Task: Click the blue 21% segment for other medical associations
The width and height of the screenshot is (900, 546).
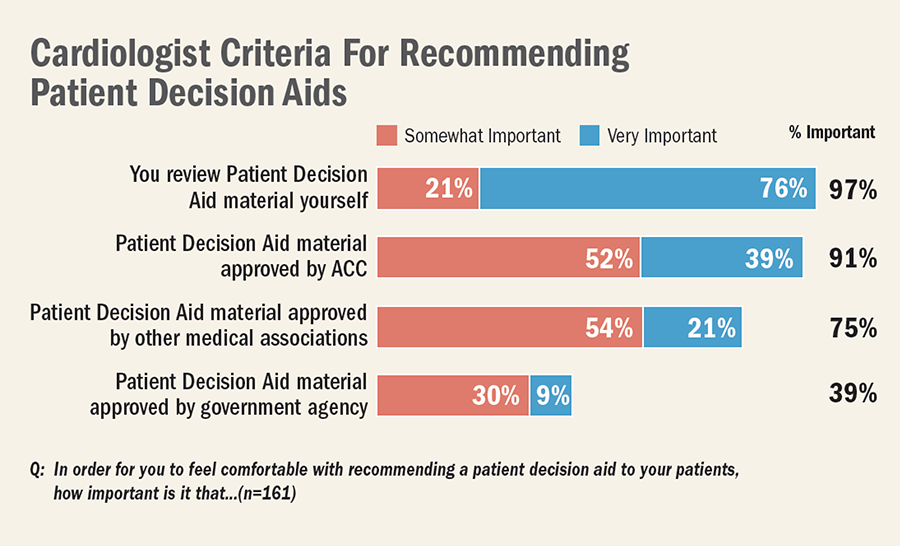Action: [692, 327]
